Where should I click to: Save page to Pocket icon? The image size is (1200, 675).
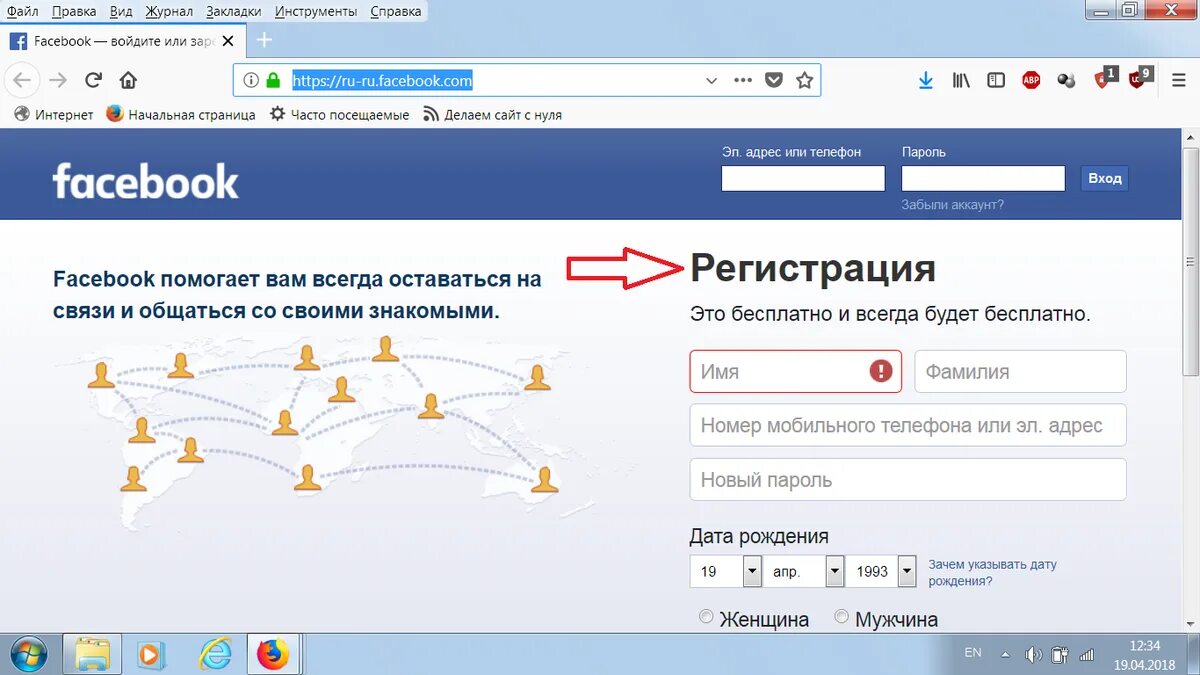pos(773,80)
